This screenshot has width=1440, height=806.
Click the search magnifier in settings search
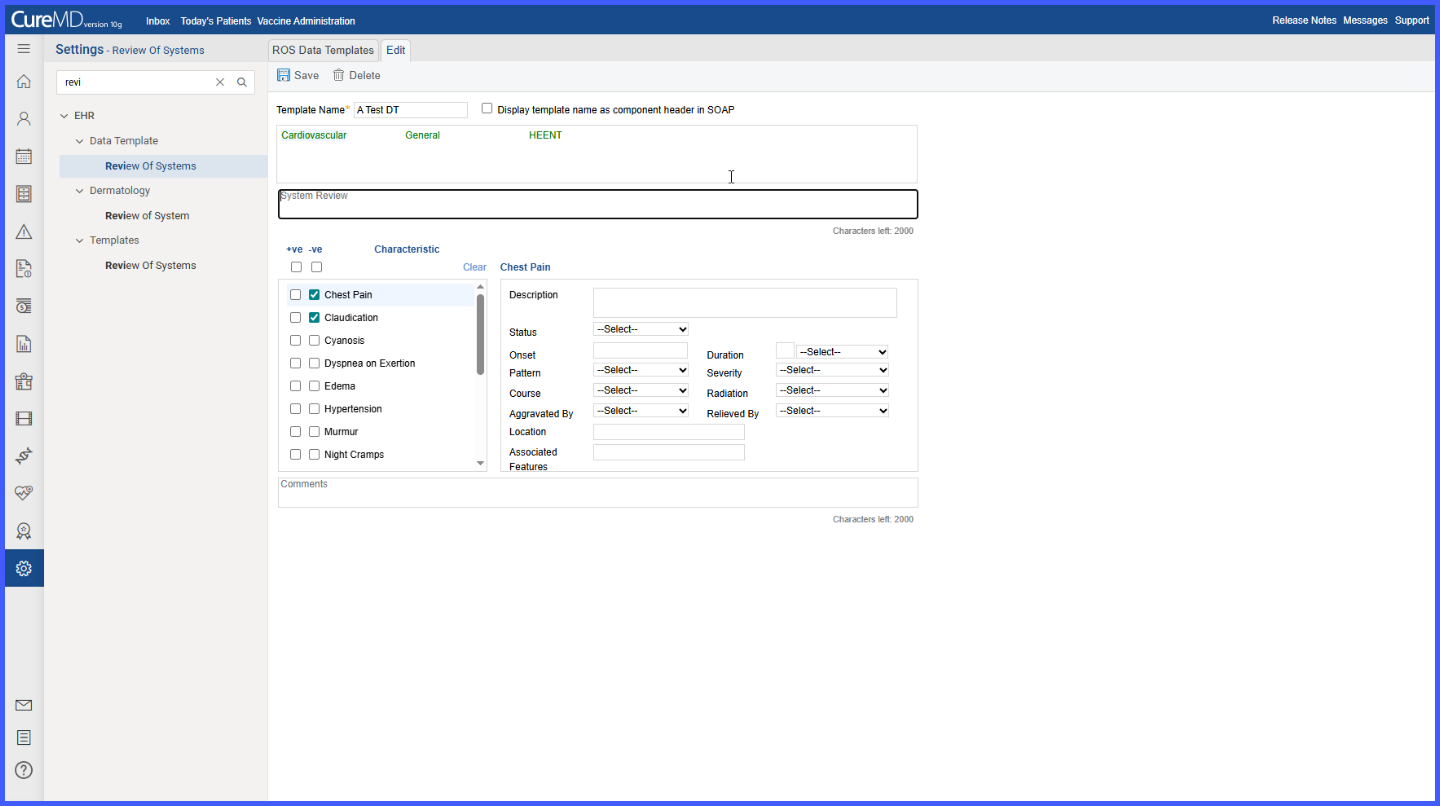tap(242, 82)
